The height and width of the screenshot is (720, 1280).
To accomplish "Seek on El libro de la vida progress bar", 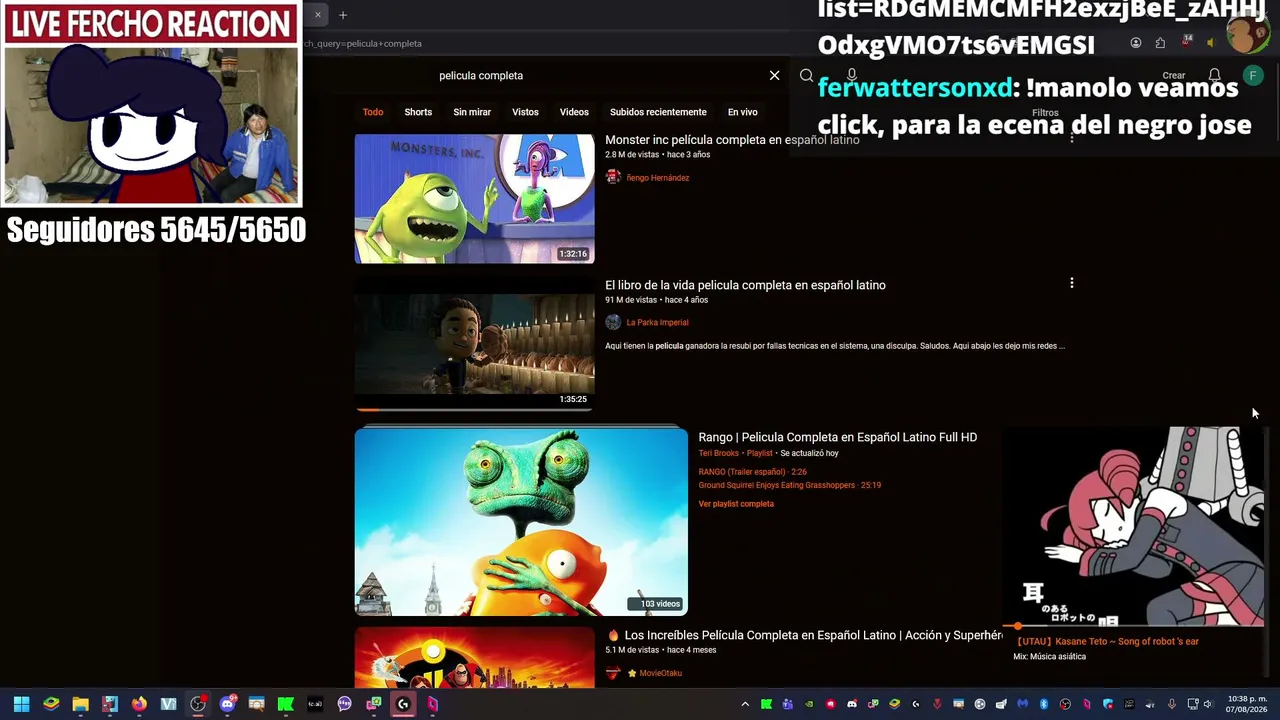I will 474,409.
